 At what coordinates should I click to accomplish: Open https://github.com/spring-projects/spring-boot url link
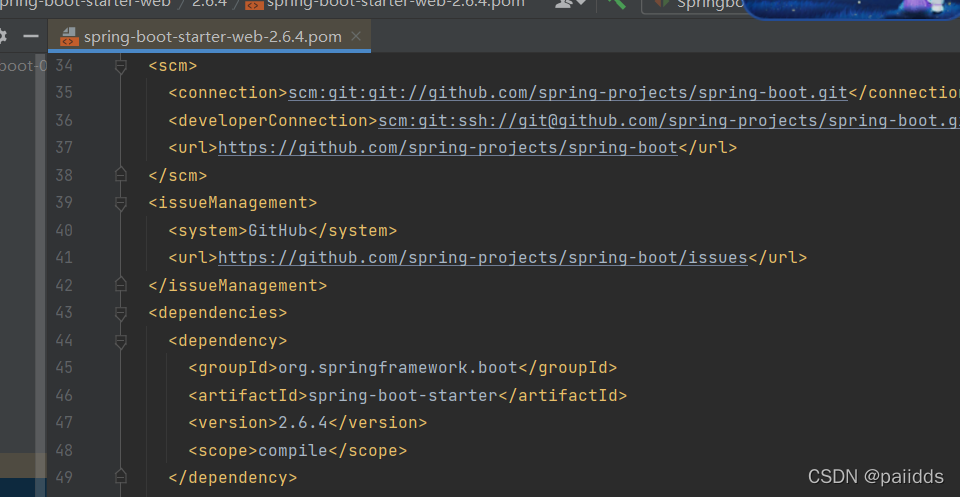tap(448, 148)
